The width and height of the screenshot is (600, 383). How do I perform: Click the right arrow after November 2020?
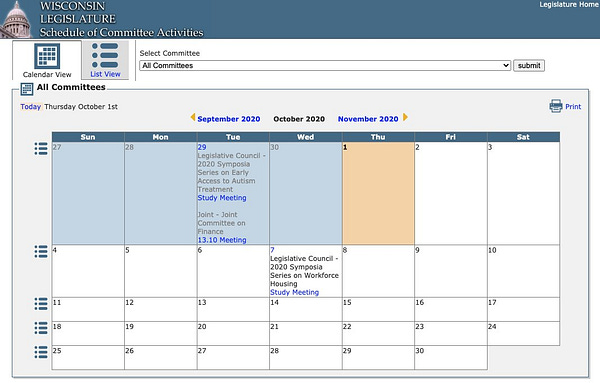(x=405, y=117)
